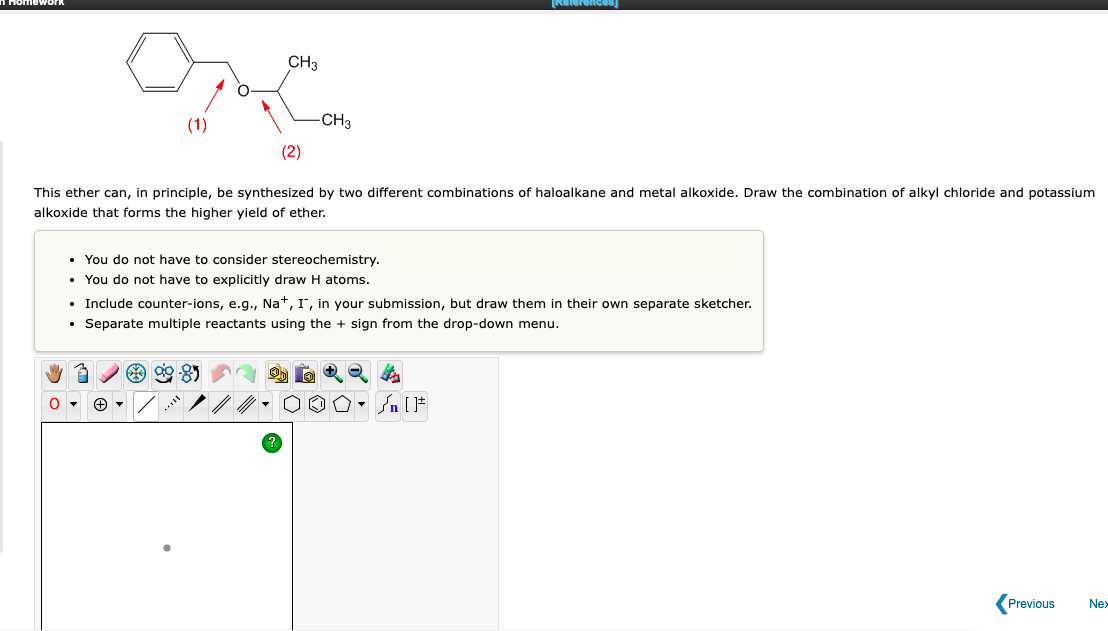Open the molecule templates/add-ins icon
1108x631 pixels.
click(390, 373)
